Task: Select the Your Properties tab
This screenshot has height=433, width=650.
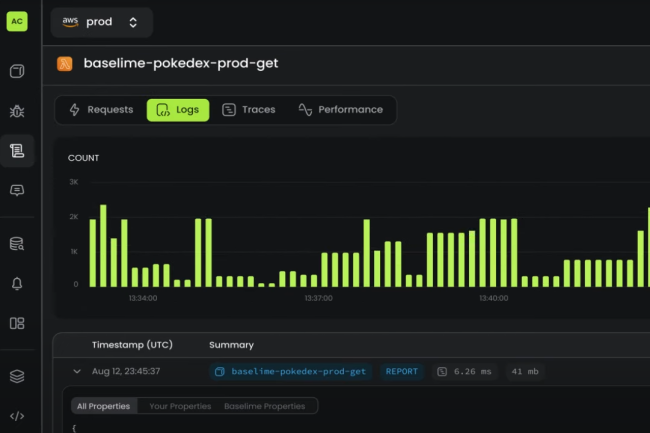Action: point(180,406)
